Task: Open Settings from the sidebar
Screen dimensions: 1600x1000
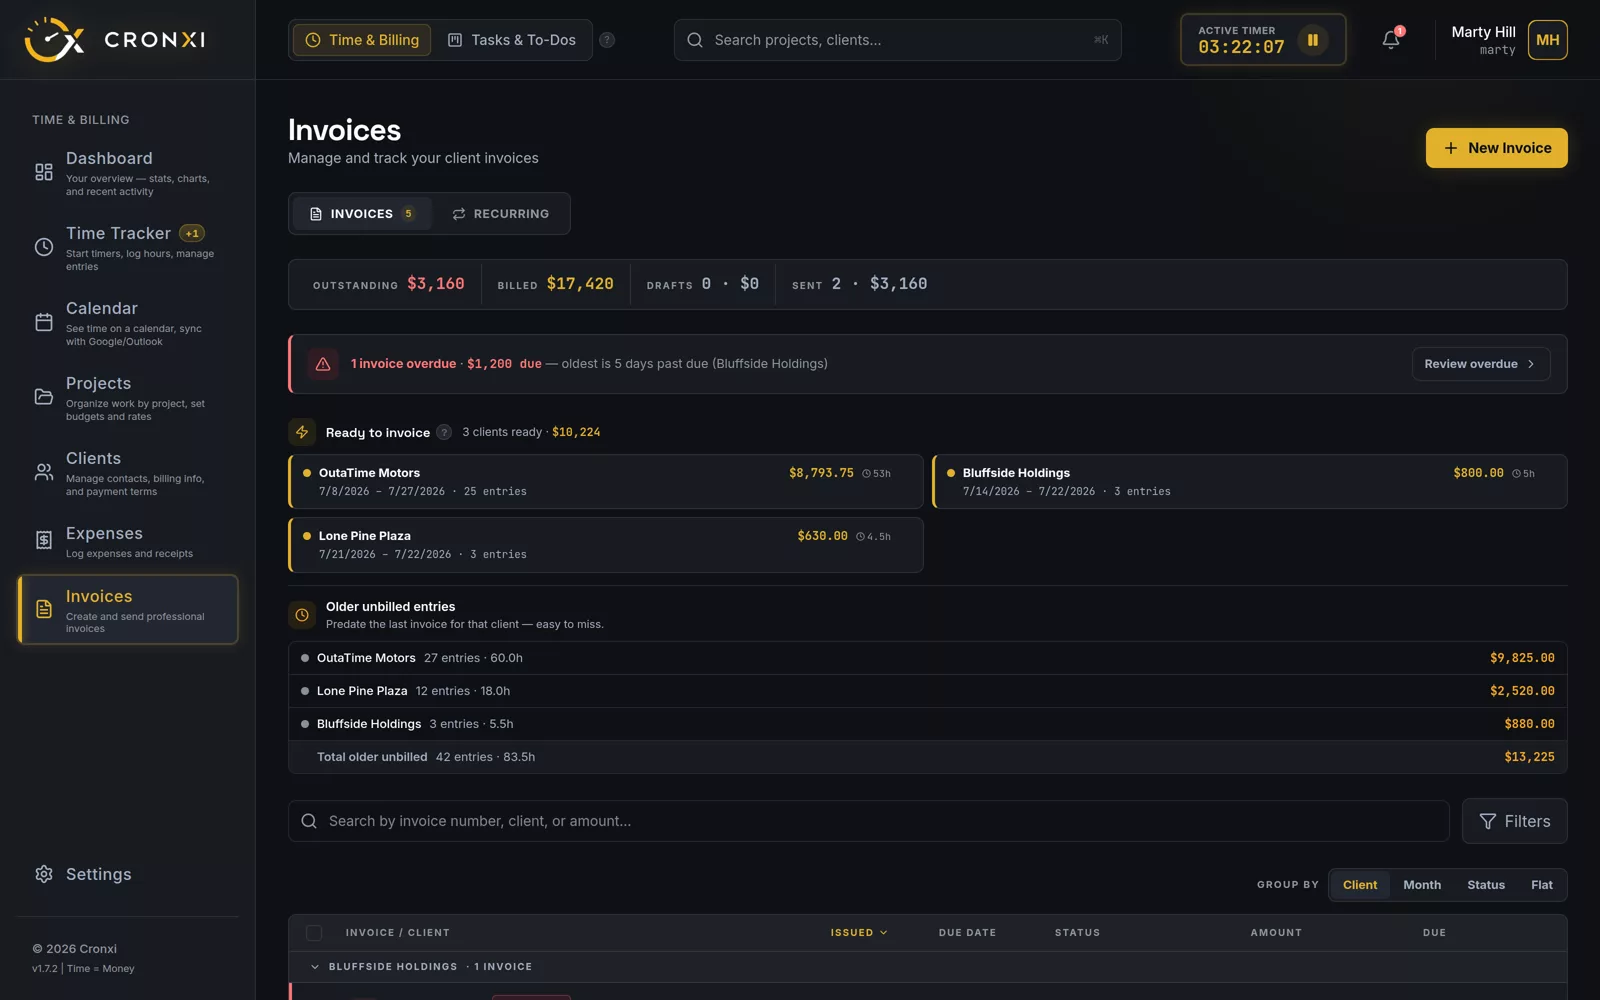Action: click(x=127, y=874)
